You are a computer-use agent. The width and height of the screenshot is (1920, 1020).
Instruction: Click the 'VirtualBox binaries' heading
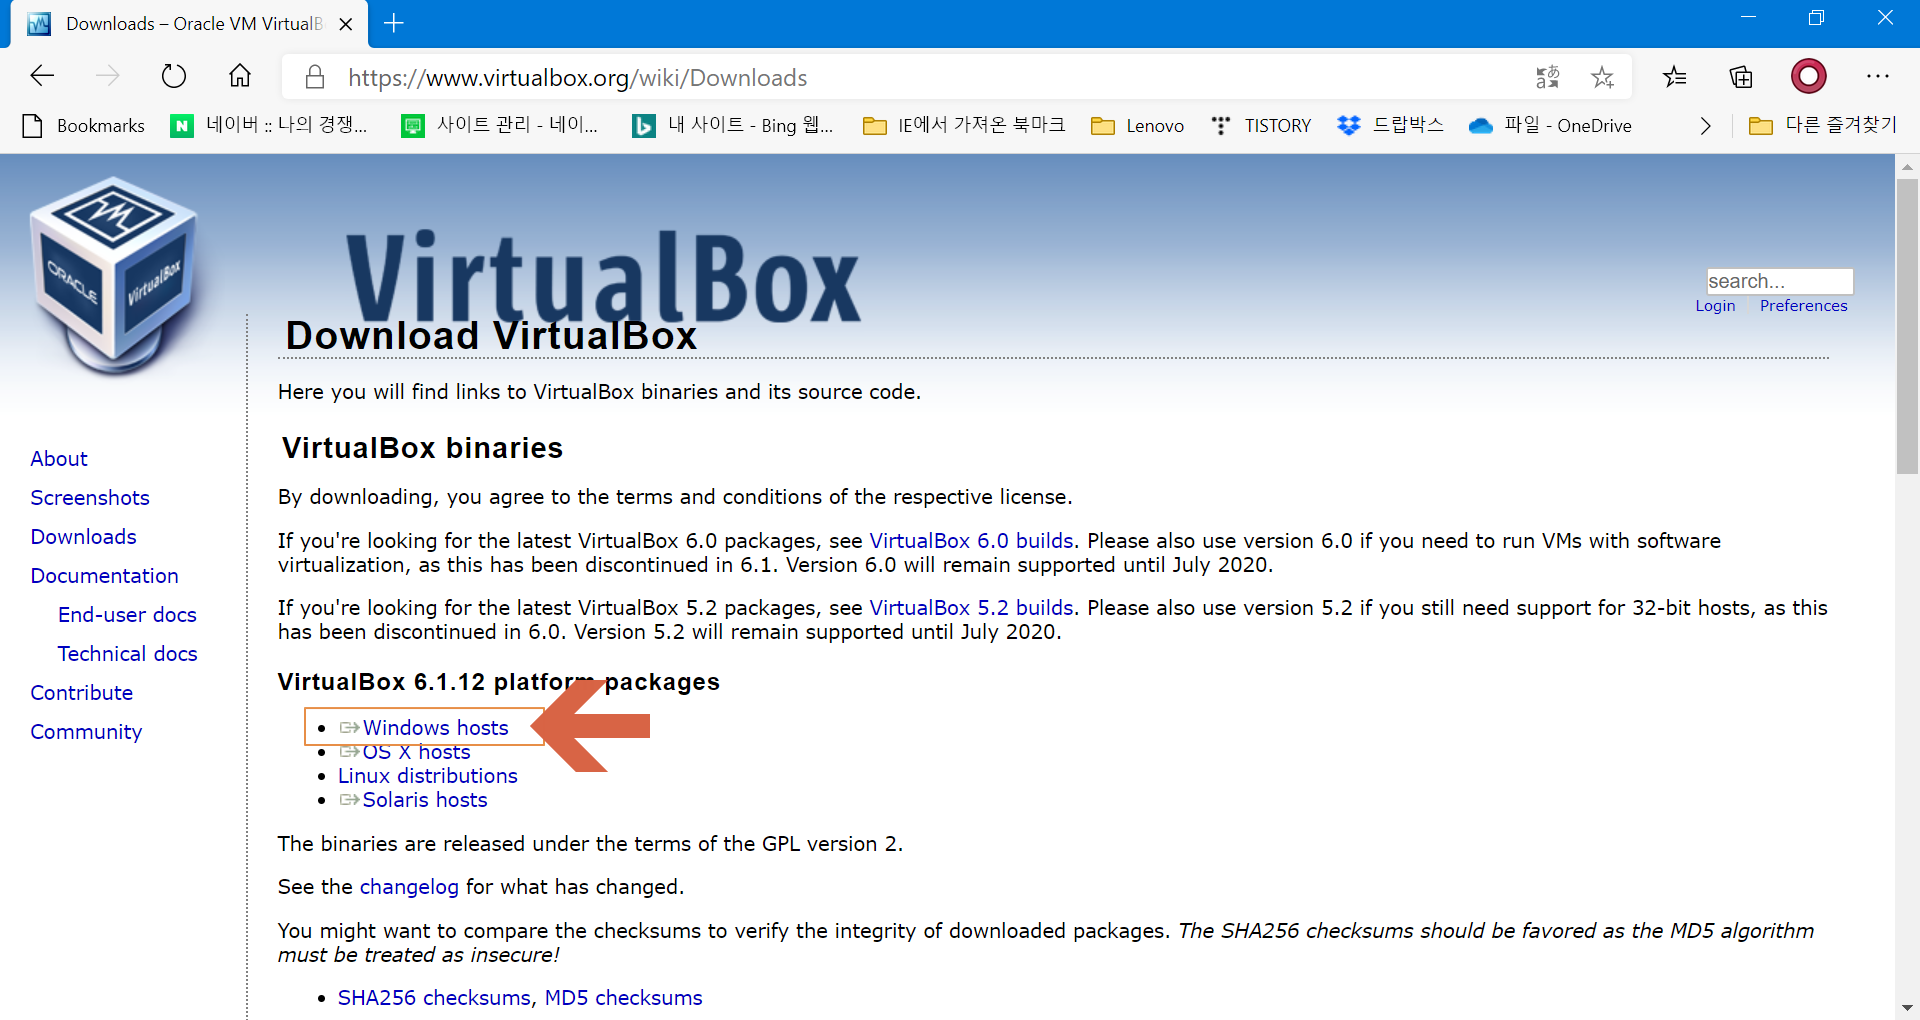point(422,448)
